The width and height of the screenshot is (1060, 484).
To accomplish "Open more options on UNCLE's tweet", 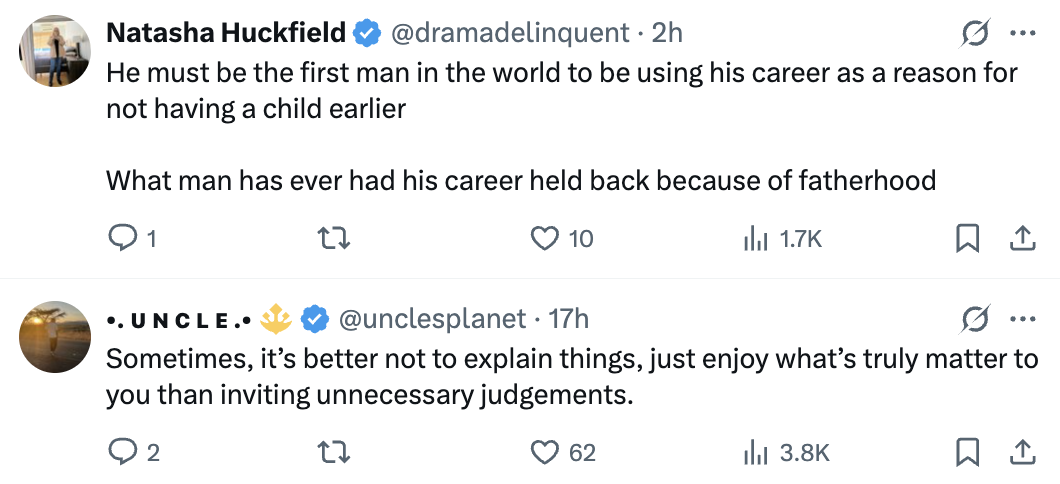I will (x=1022, y=319).
